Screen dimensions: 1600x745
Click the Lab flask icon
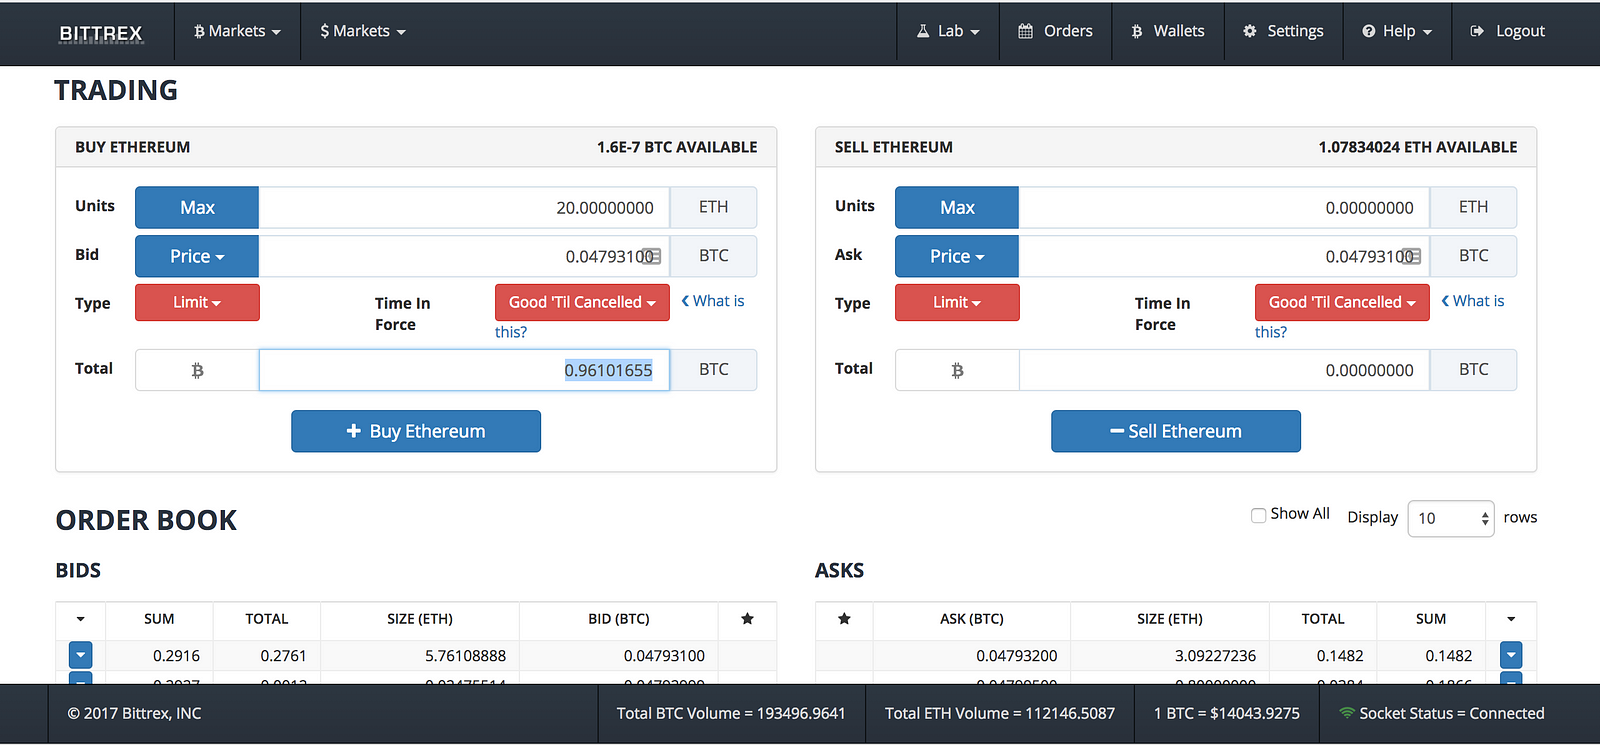(x=923, y=31)
